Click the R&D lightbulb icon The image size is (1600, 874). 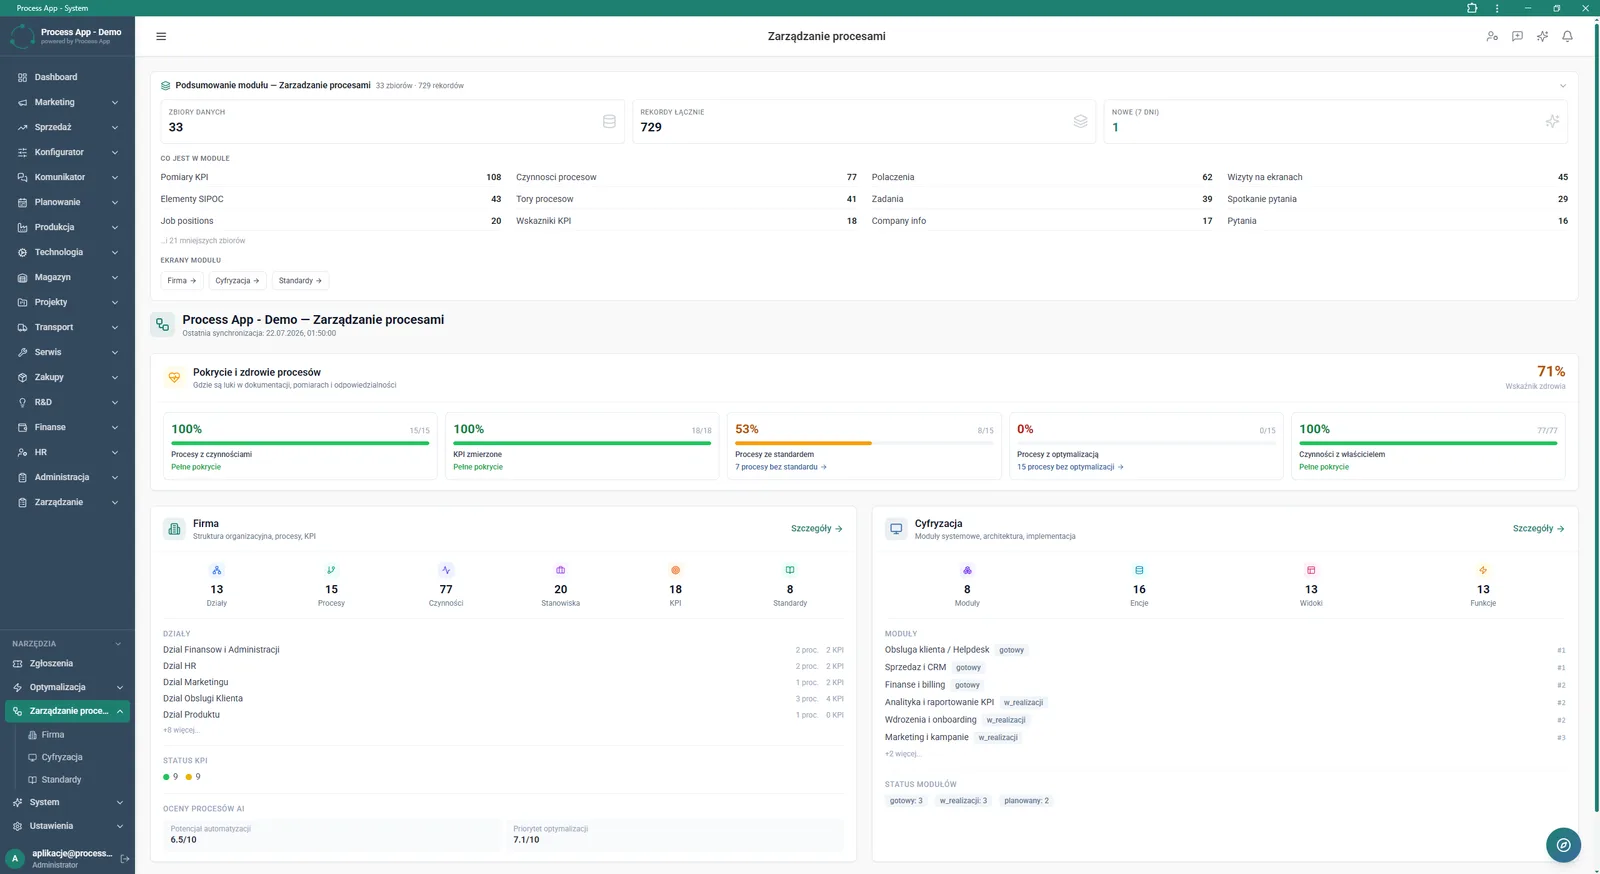click(x=22, y=402)
